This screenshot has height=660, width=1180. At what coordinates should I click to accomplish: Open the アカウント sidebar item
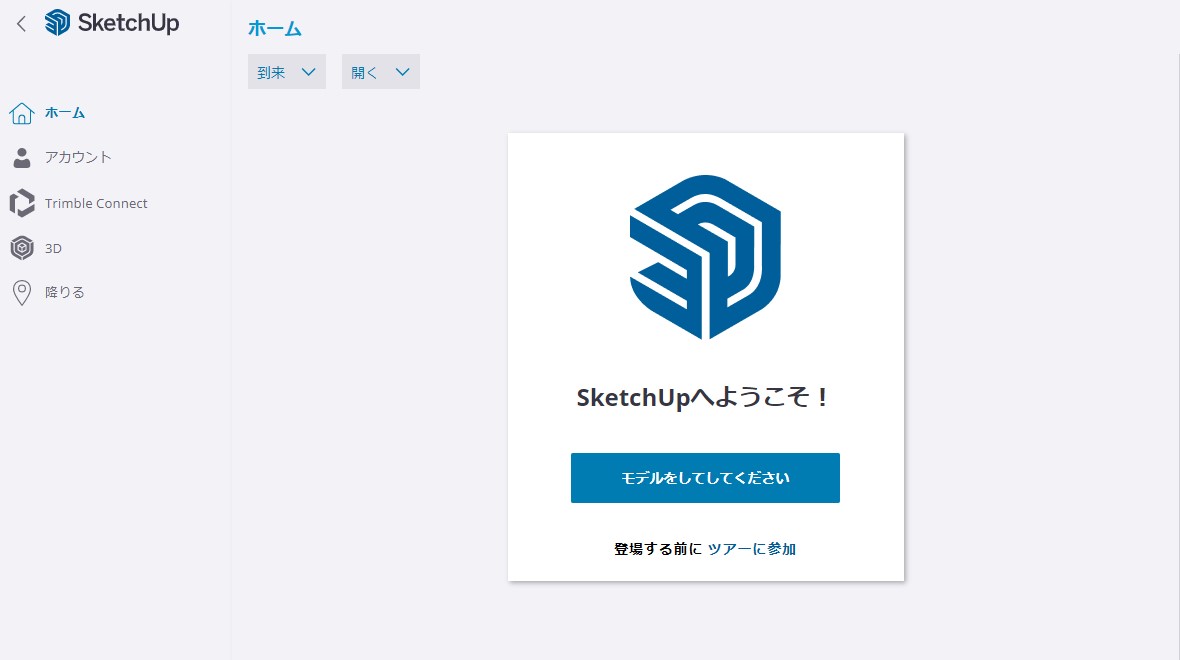point(78,157)
